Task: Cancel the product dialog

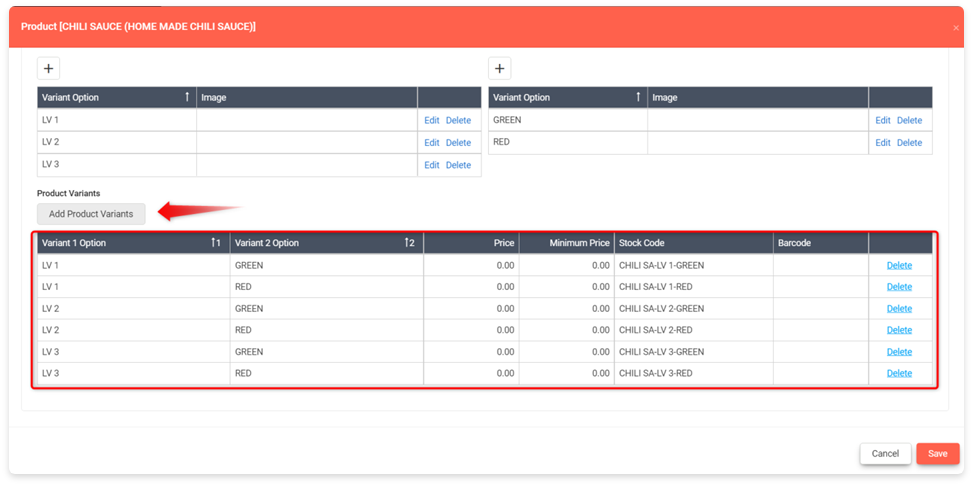Action: pos(885,453)
